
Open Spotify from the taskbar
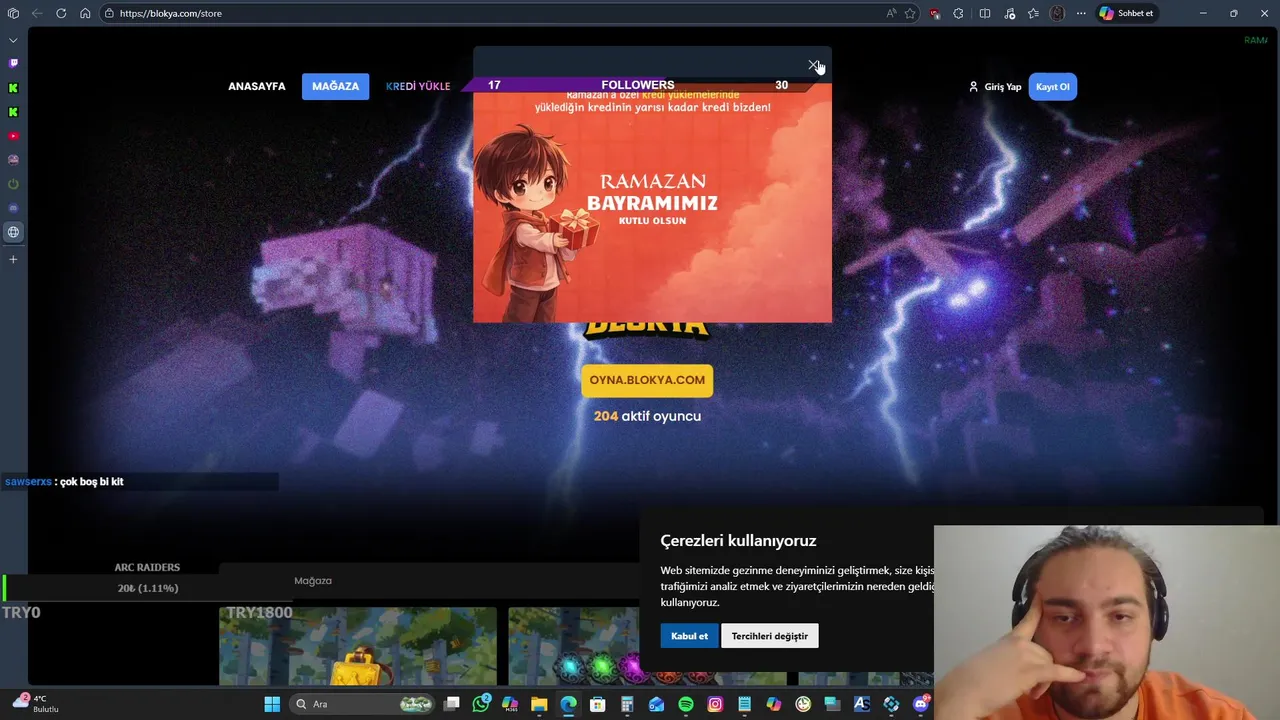tap(686, 704)
